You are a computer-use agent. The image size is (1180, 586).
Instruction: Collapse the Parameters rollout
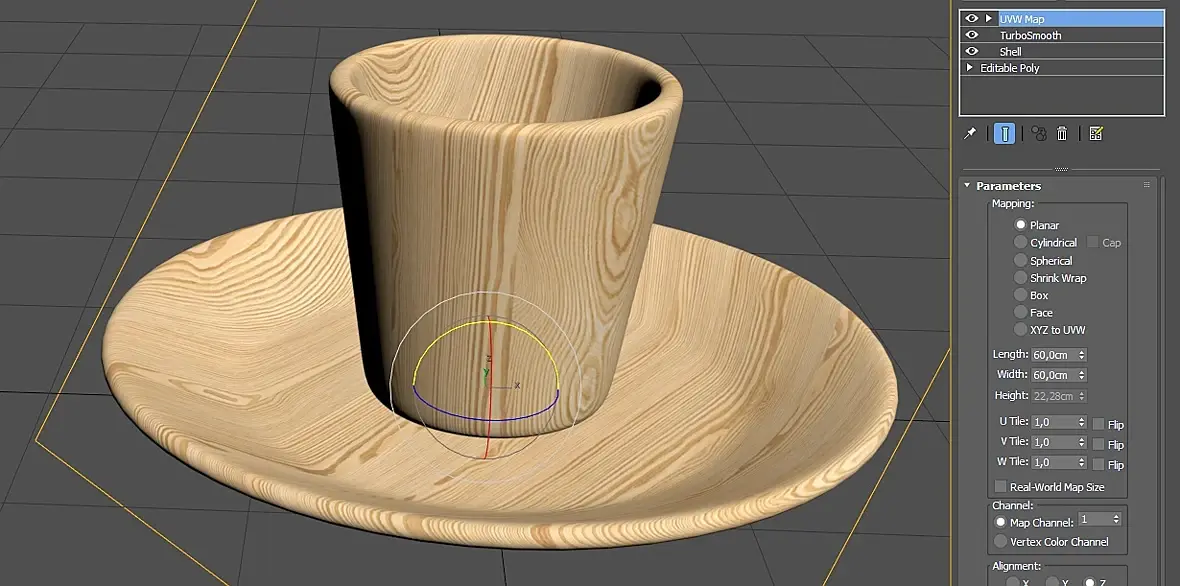pos(967,186)
